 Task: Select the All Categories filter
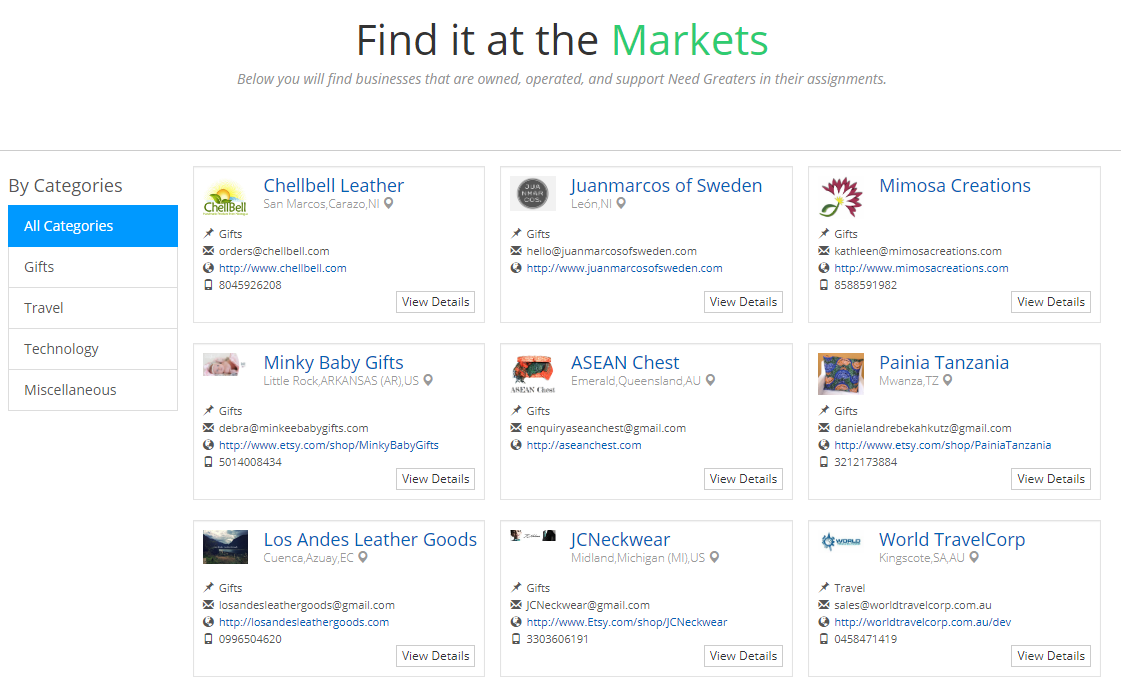93,226
